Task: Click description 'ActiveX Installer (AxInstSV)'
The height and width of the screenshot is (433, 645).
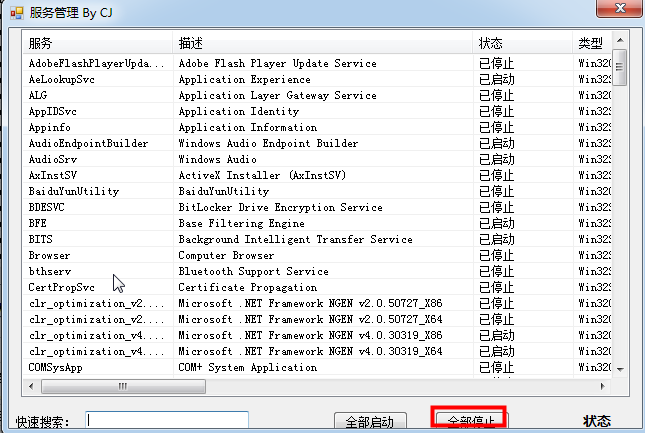Action: click(x=262, y=176)
